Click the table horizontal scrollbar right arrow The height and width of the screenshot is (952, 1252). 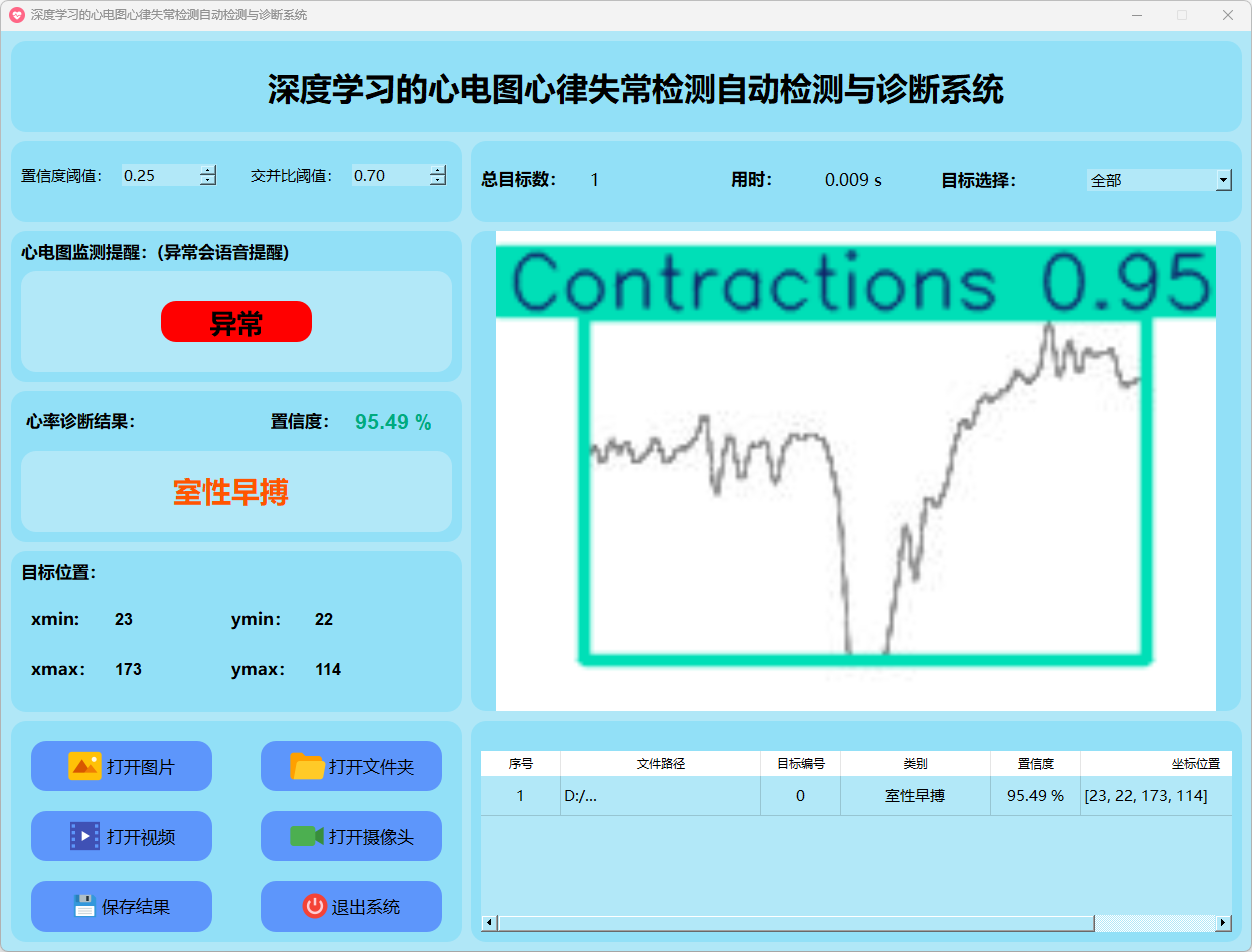(x=1223, y=922)
